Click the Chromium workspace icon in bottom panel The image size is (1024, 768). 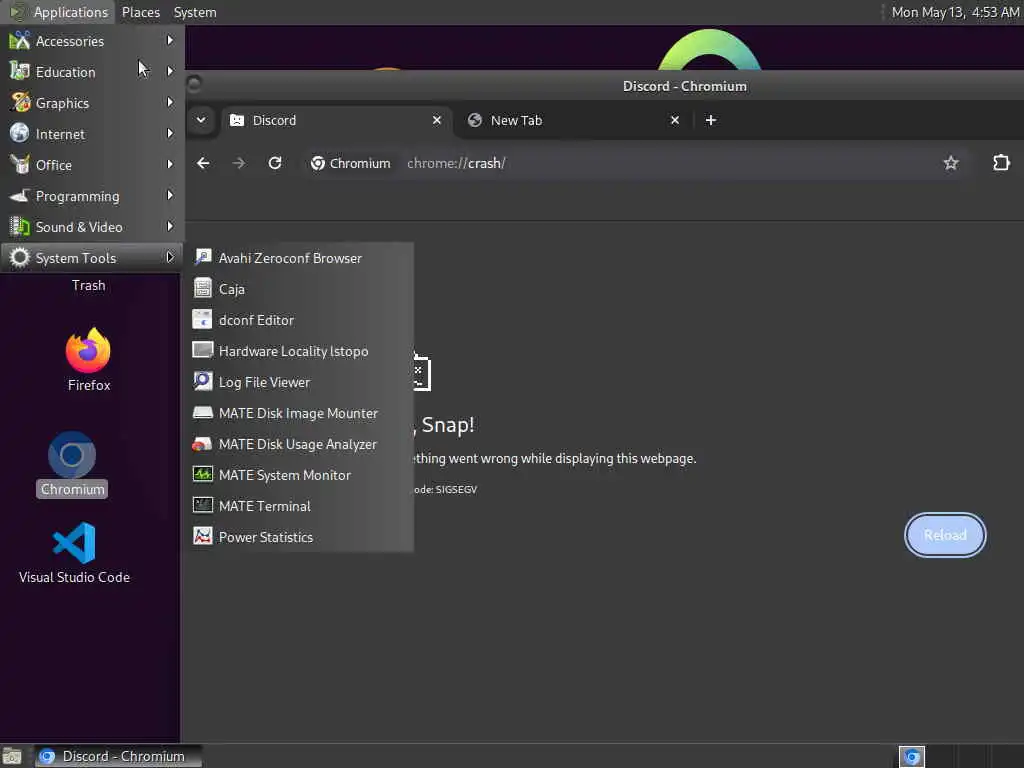coord(912,756)
